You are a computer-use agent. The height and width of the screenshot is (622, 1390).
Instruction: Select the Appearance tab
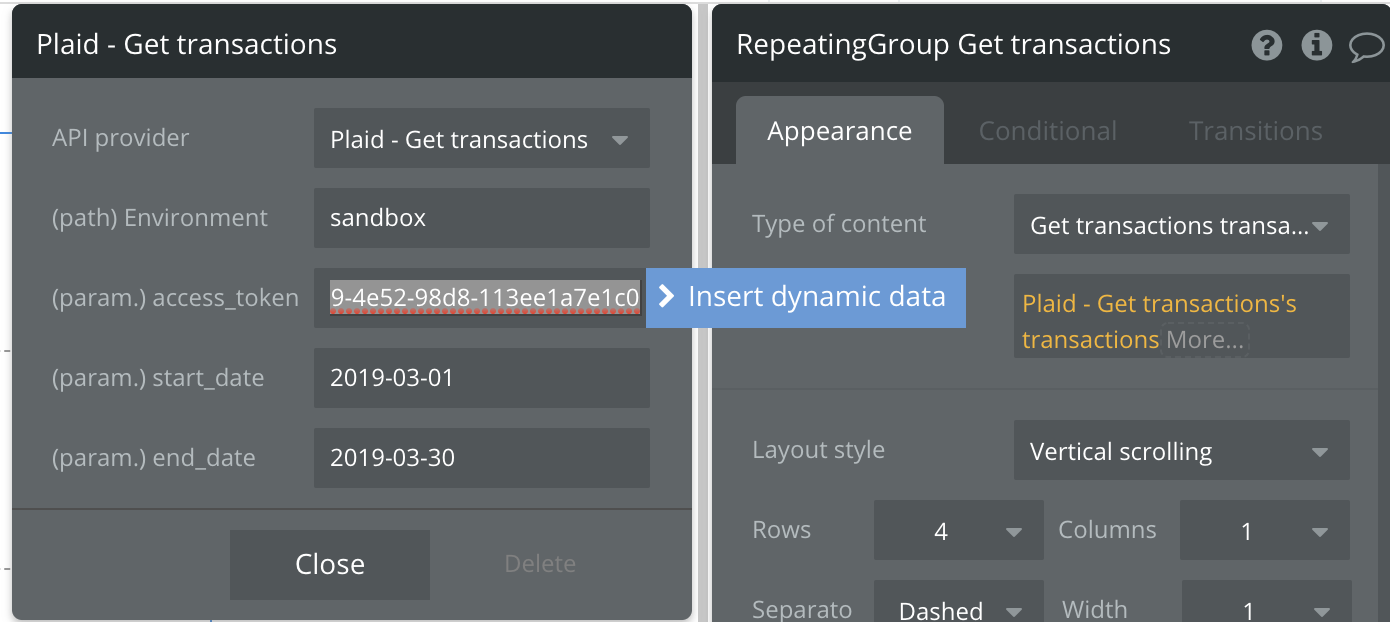839,131
